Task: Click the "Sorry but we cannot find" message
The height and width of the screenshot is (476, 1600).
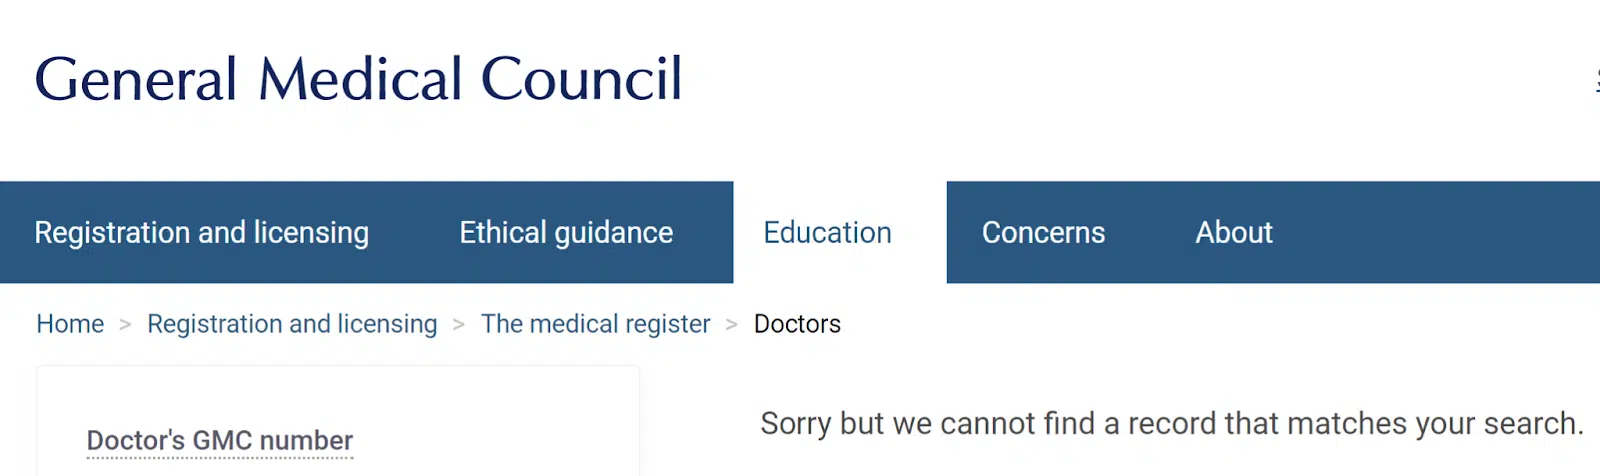Action: (x=1171, y=423)
